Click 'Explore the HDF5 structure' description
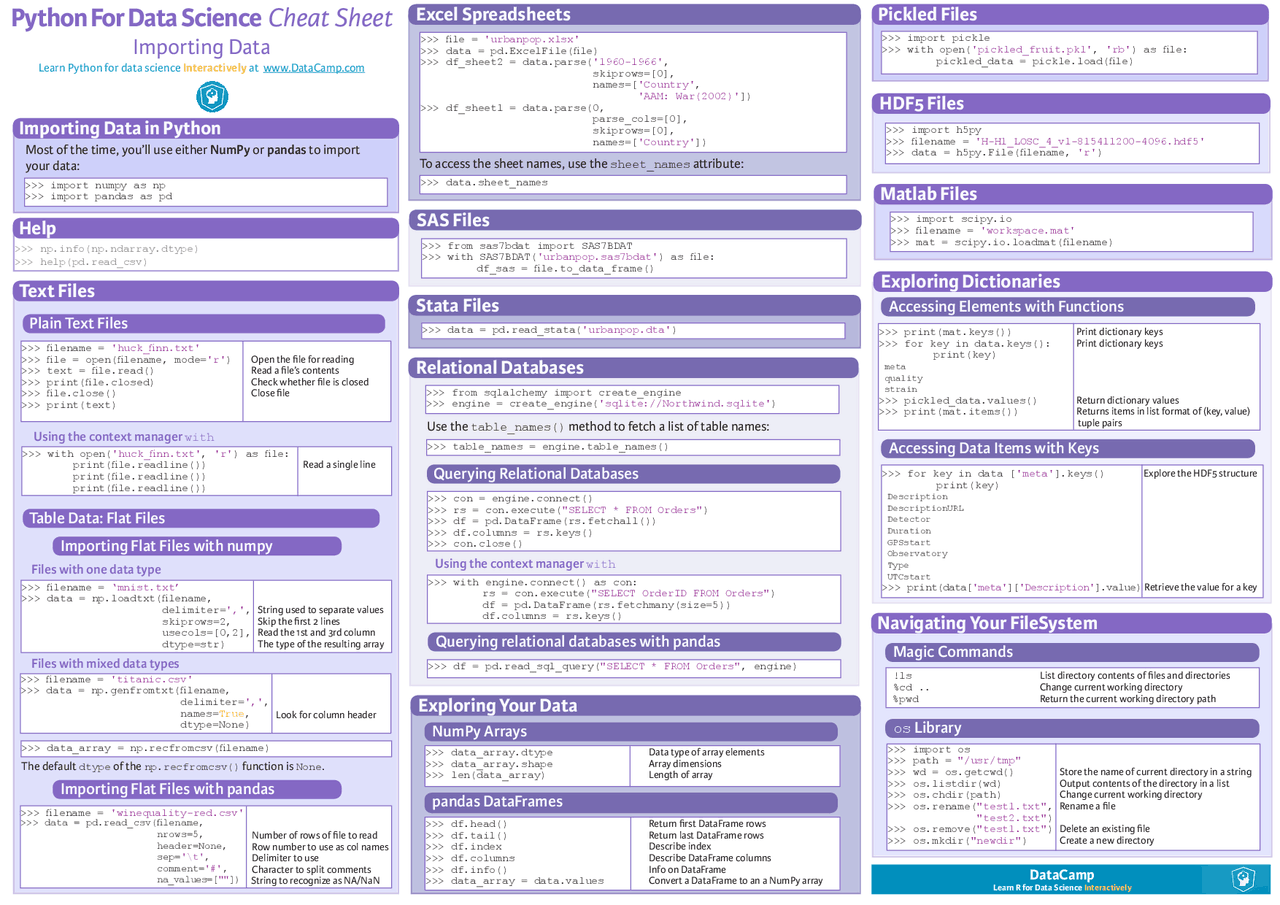The height and width of the screenshot is (905, 1280). pyautogui.click(x=1200, y=474)
